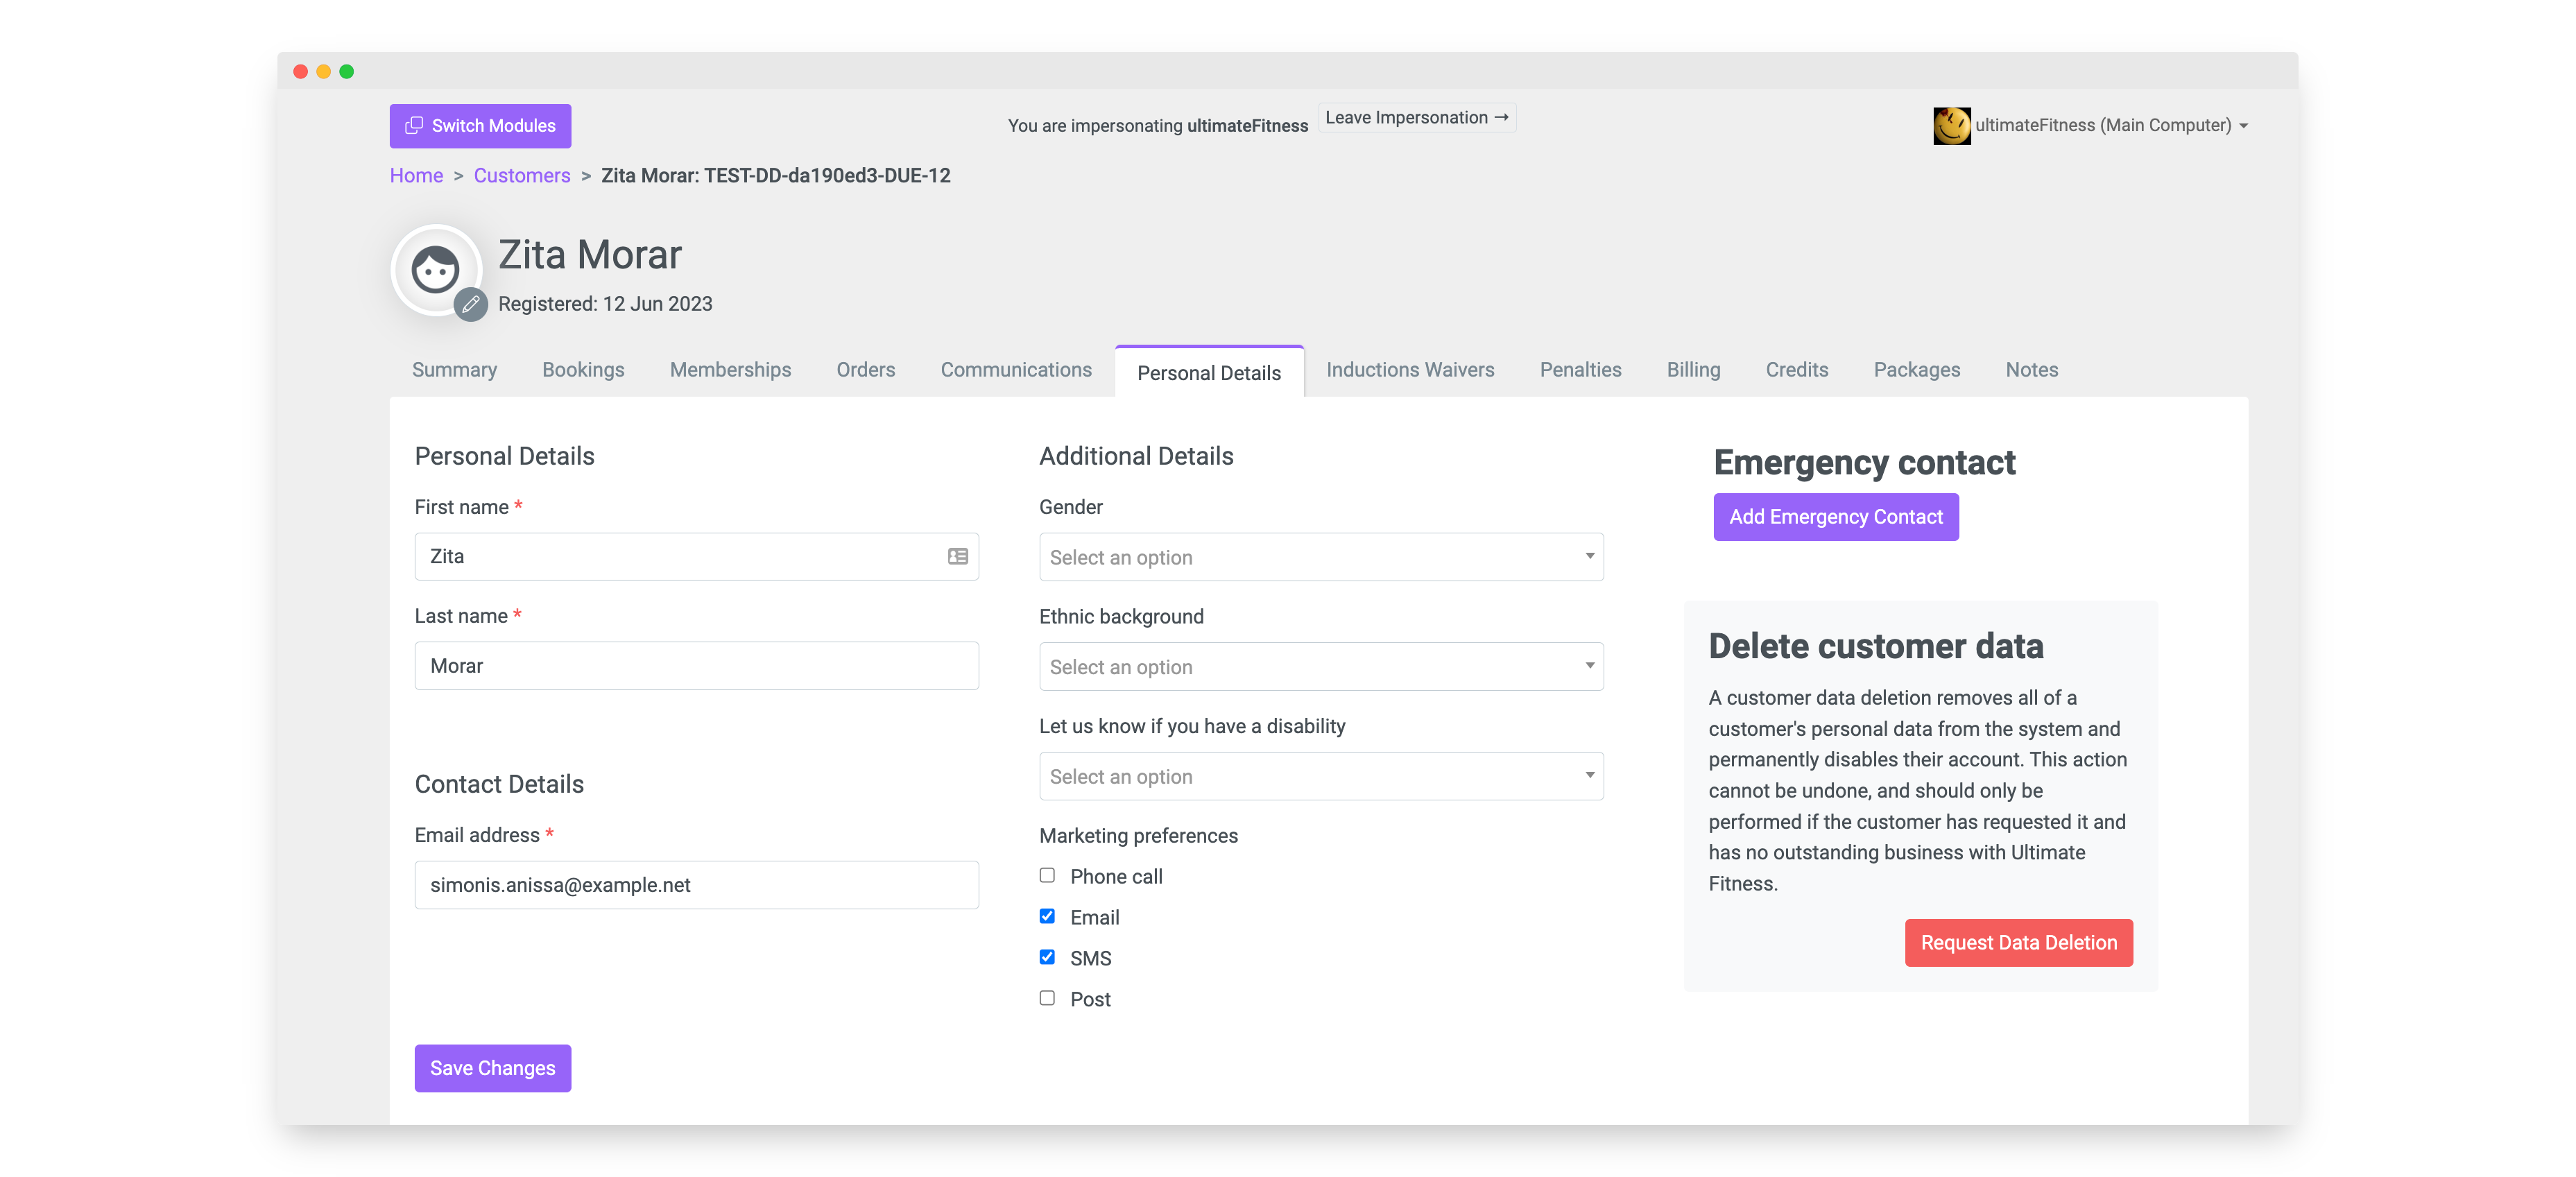Click the 'Registered: 12 Jun 2023' text

[605, 304]
